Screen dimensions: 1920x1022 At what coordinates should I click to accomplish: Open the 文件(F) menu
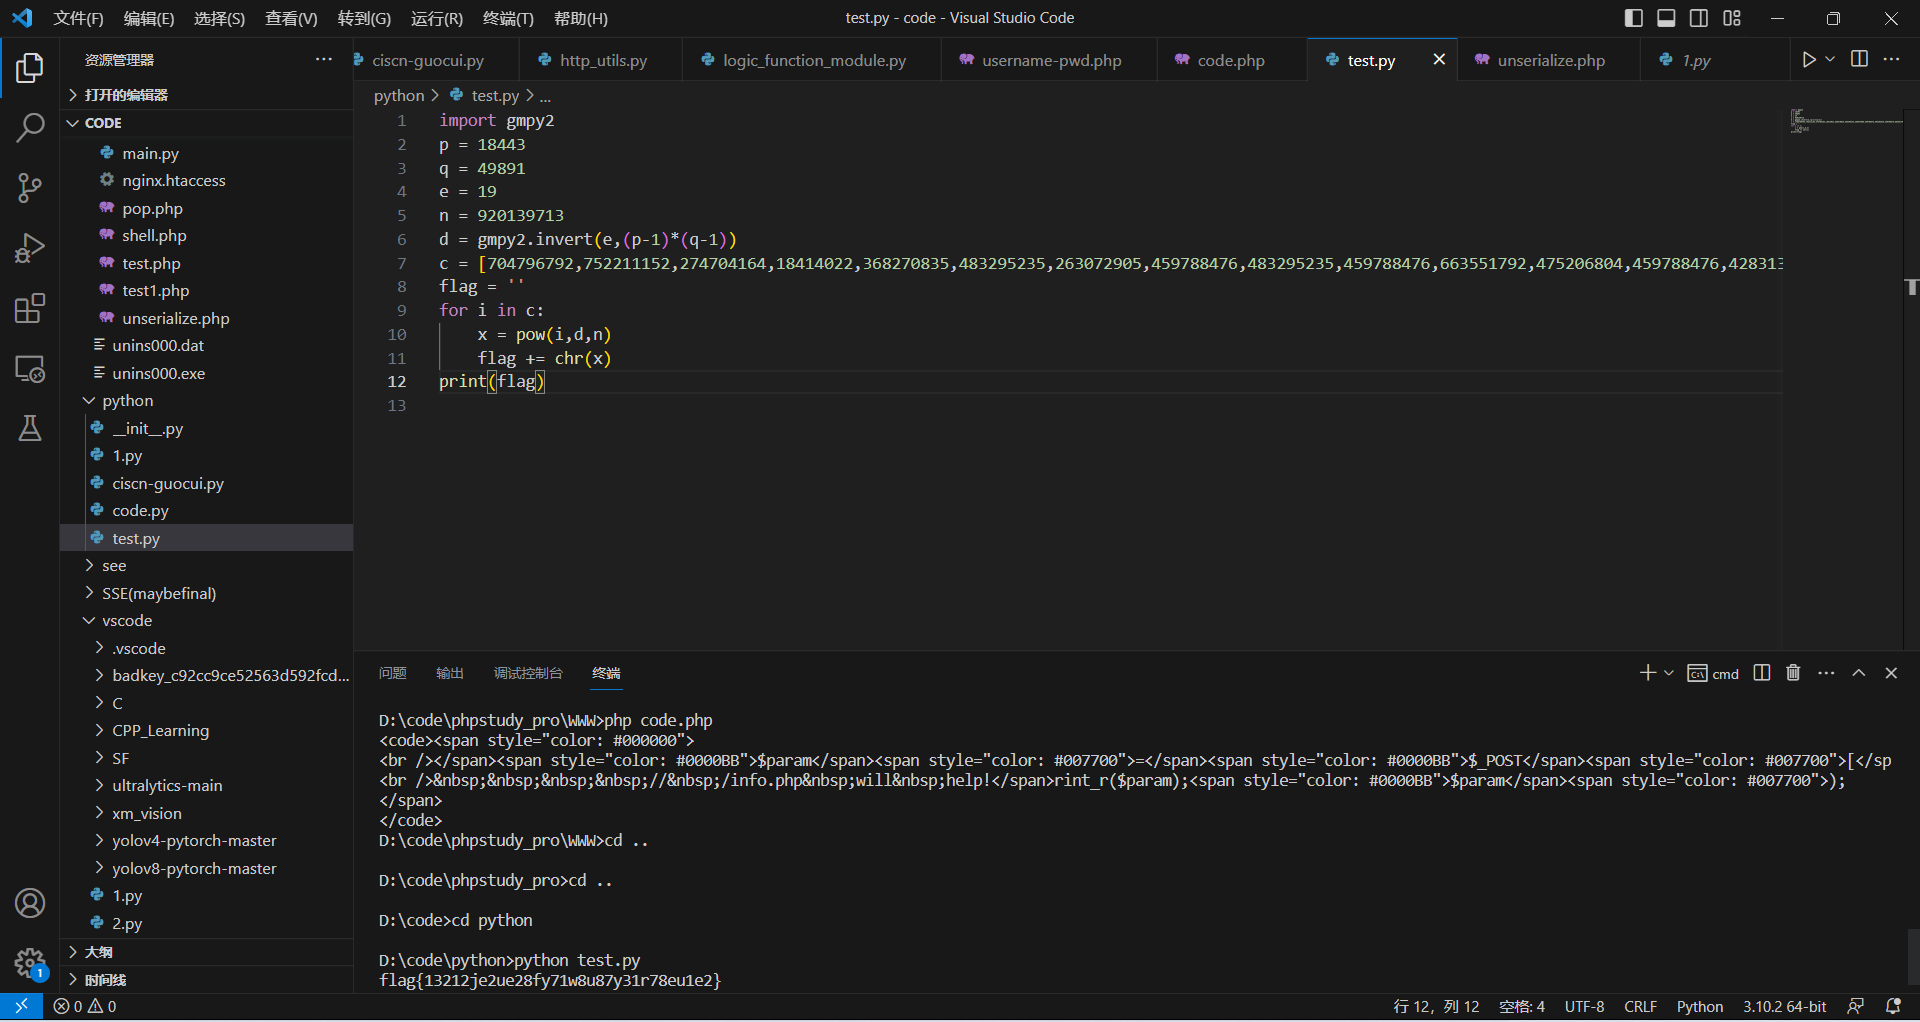[78, 18]
